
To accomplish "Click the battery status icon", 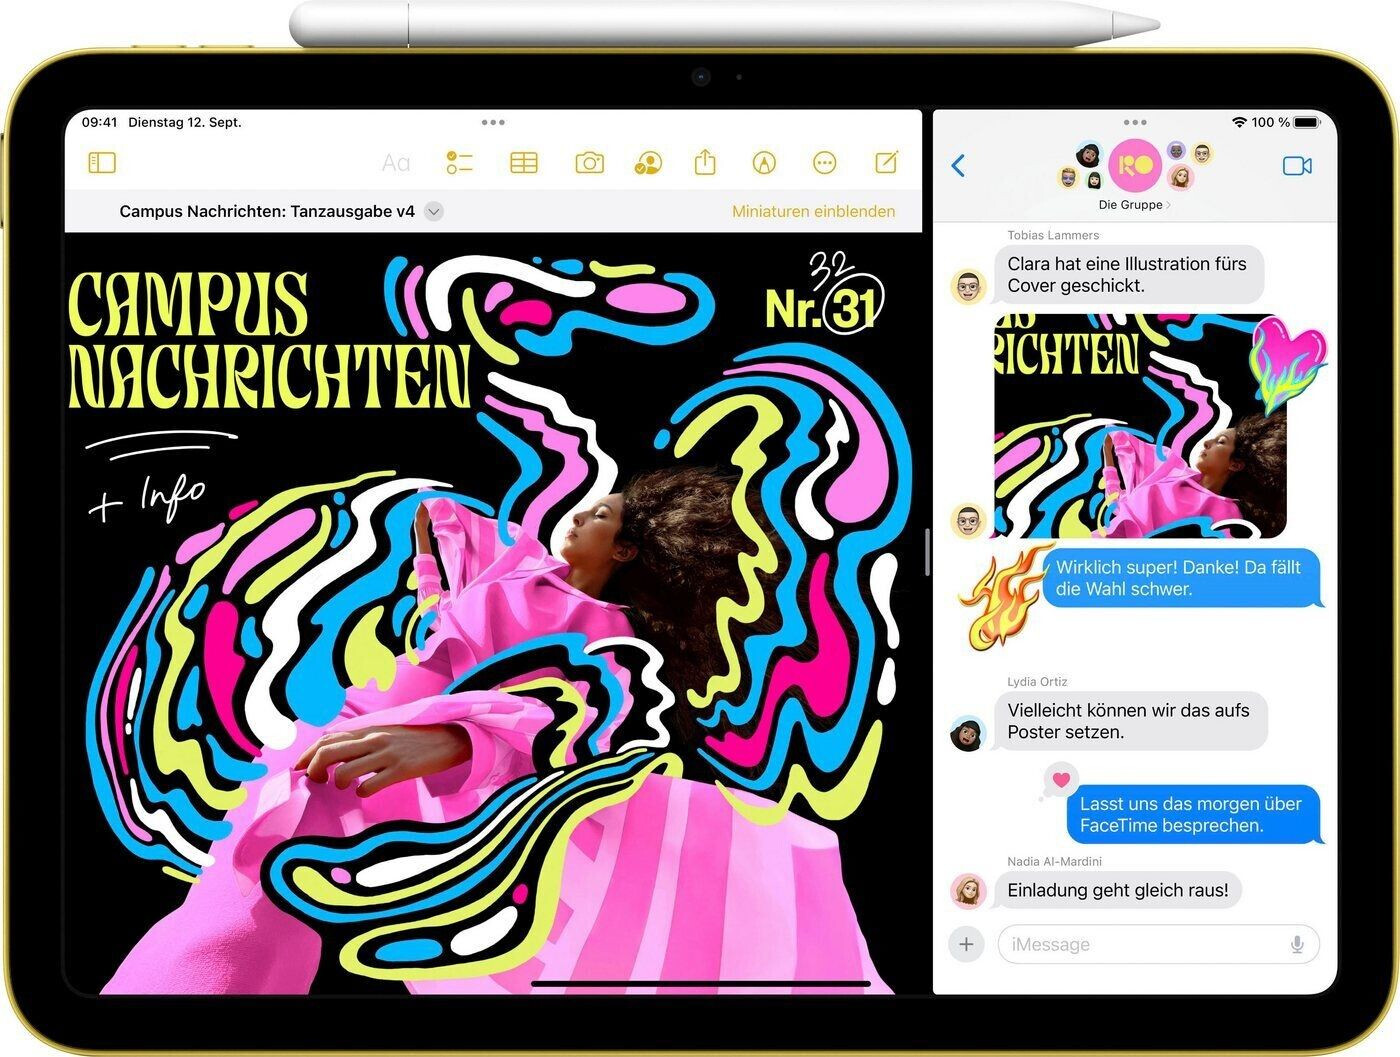I will [x=1307, y=122].
